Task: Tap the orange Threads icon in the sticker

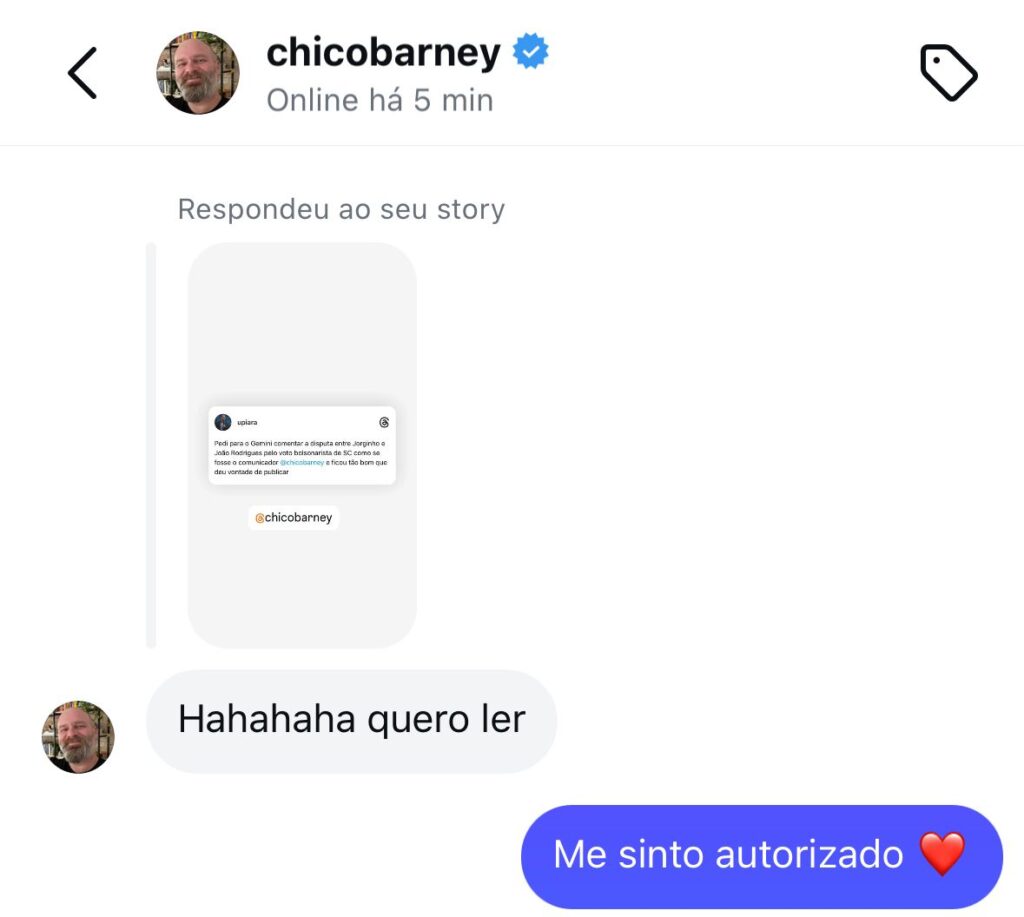Action: [x=259, y=518]
